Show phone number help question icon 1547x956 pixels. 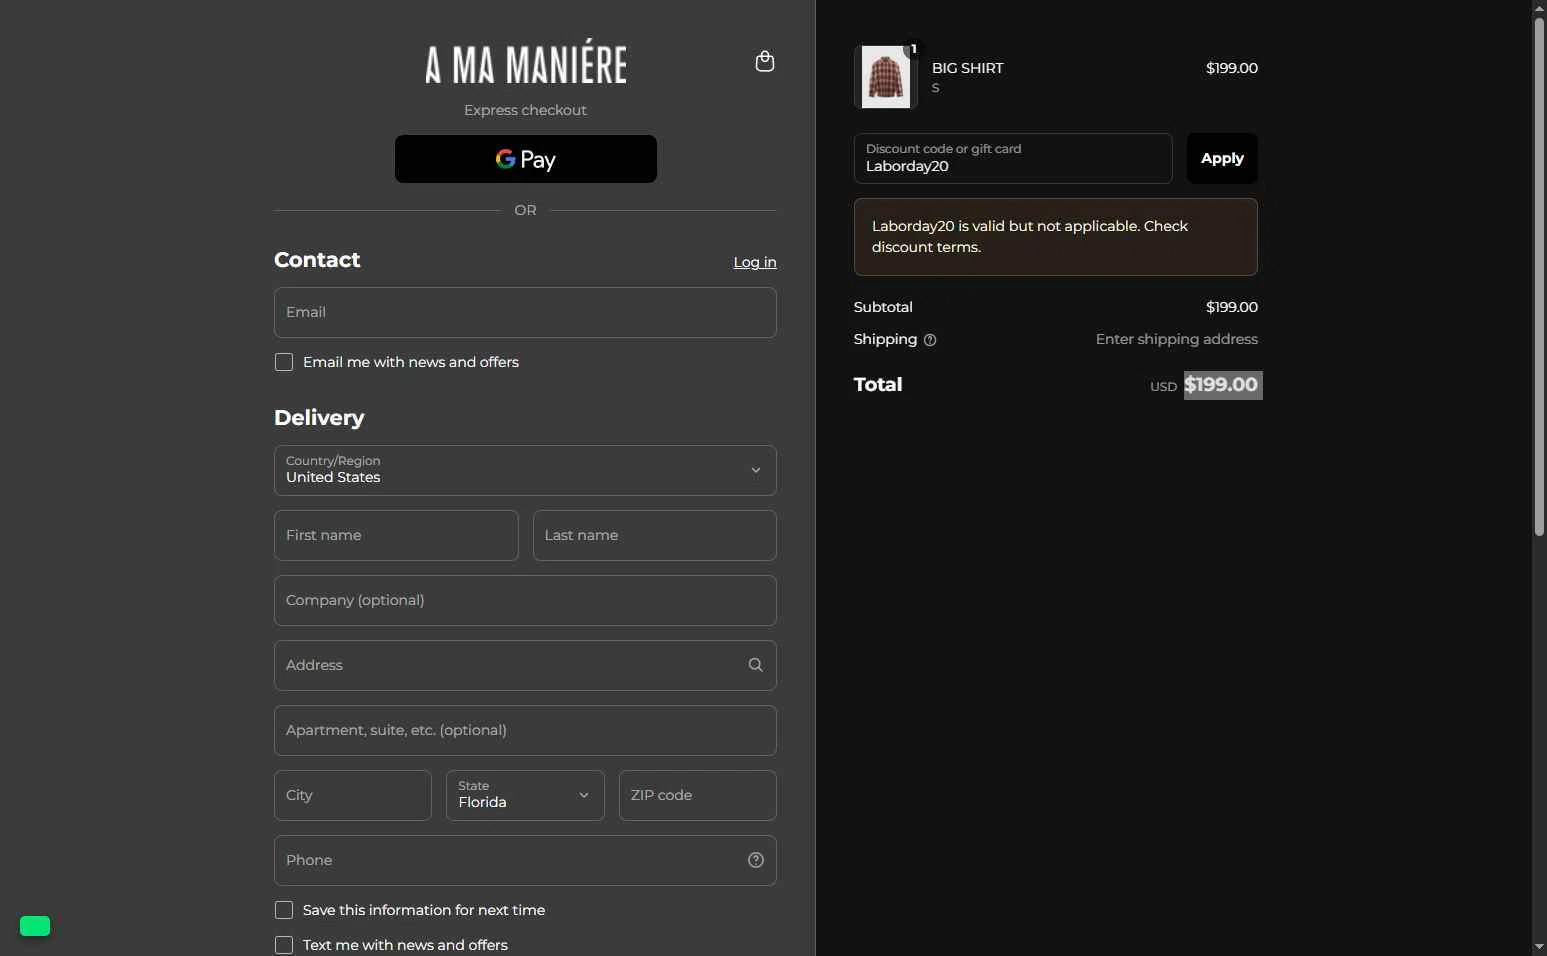(756, 860)
